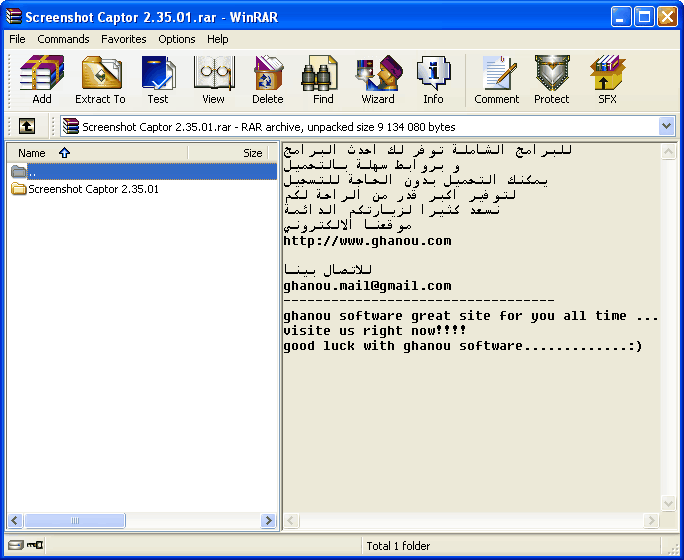The width and height of the screenshot is (684, 560).
Task: Open the Comment editor icon
Action: 497,79
